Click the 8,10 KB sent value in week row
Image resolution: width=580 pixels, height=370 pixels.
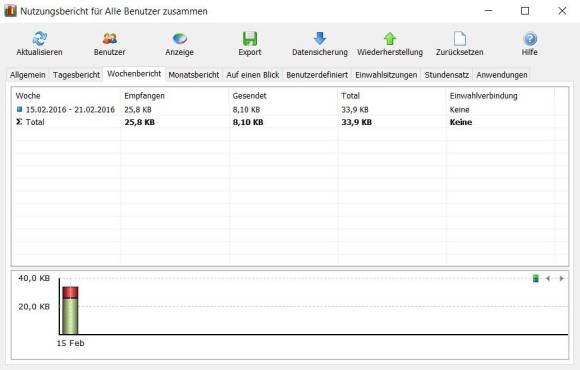pos(246,110)
